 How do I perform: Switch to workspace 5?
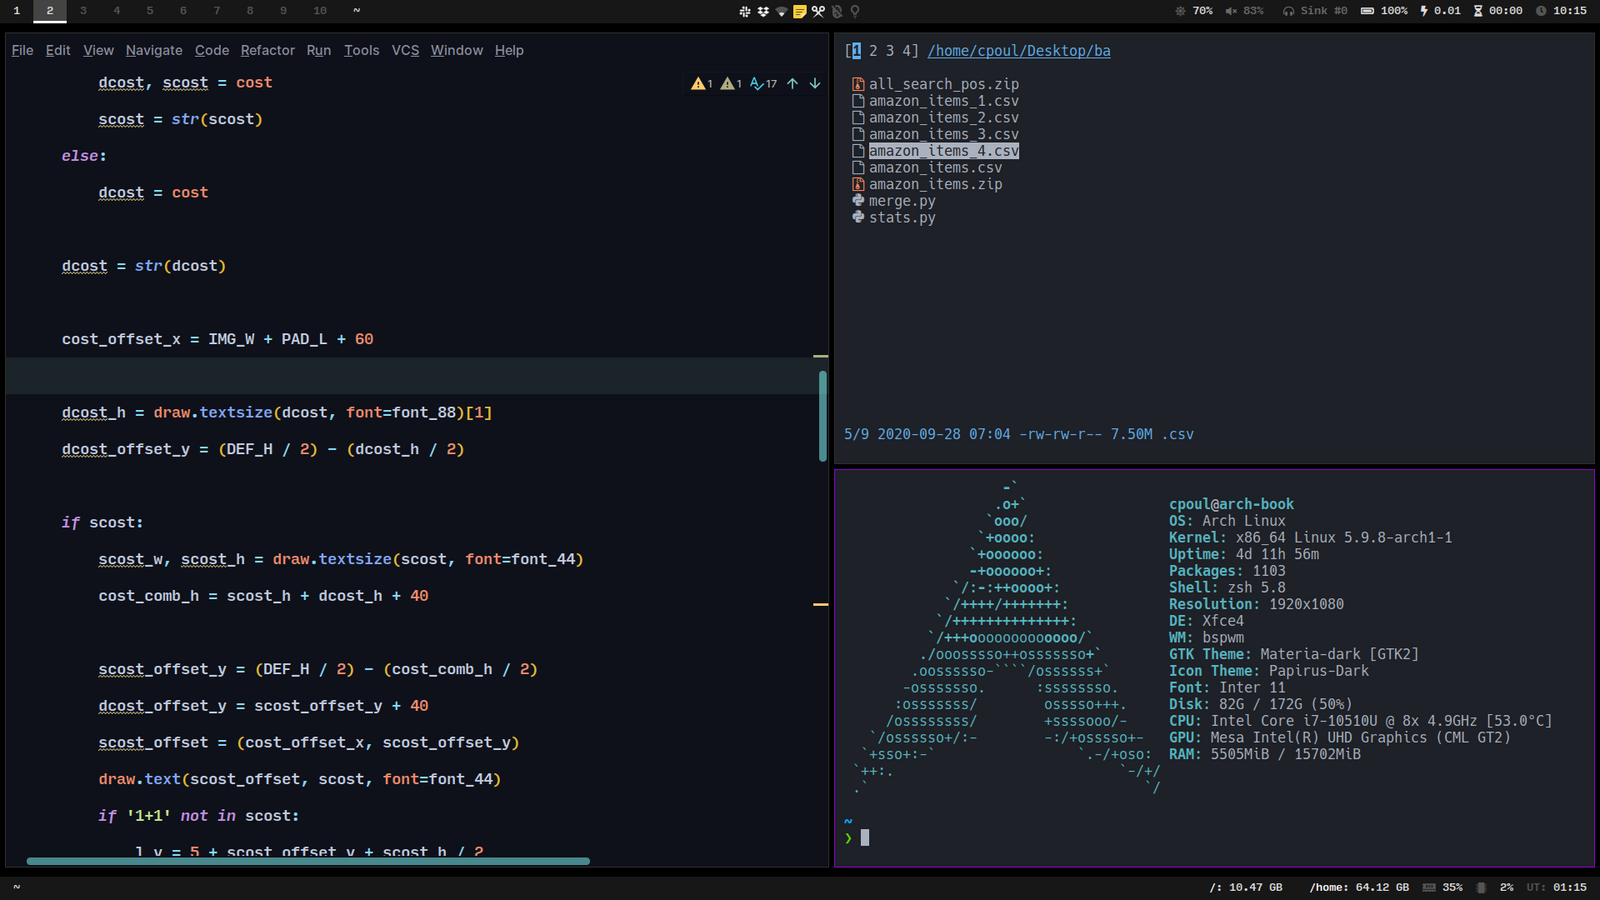(x=150, y=11)
